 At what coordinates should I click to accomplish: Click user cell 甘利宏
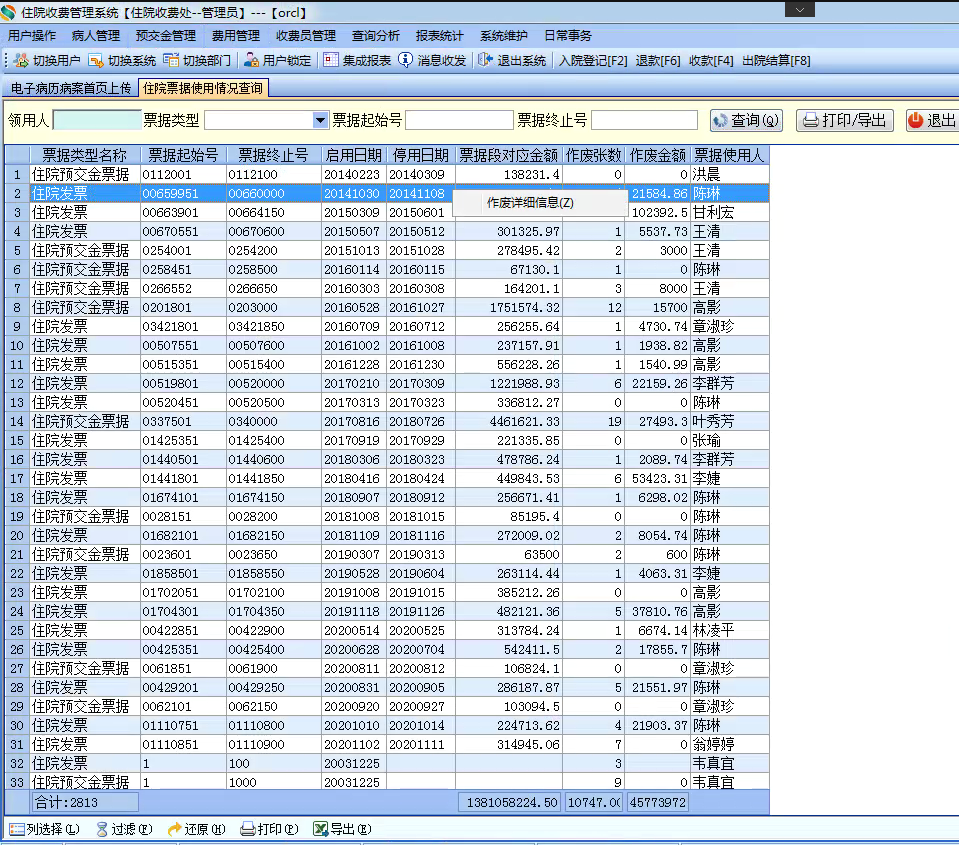pos(730,213)
